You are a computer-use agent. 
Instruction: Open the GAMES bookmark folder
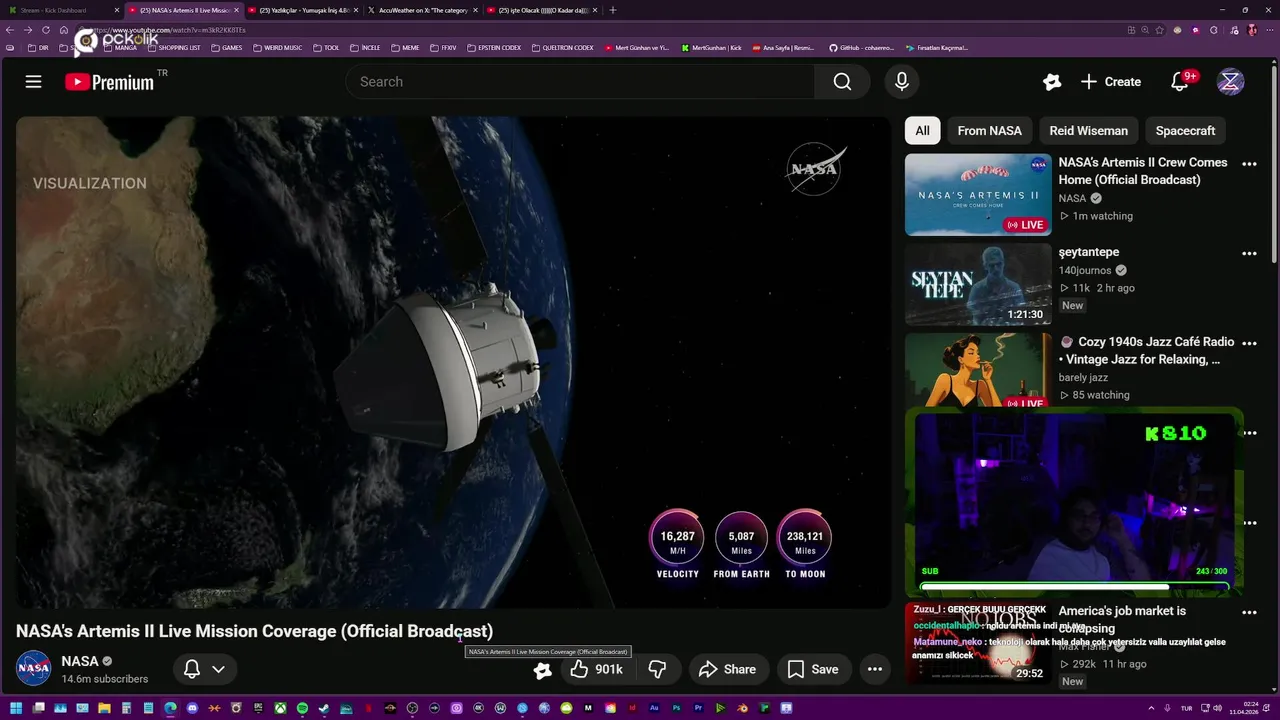[x=227, y=48]
